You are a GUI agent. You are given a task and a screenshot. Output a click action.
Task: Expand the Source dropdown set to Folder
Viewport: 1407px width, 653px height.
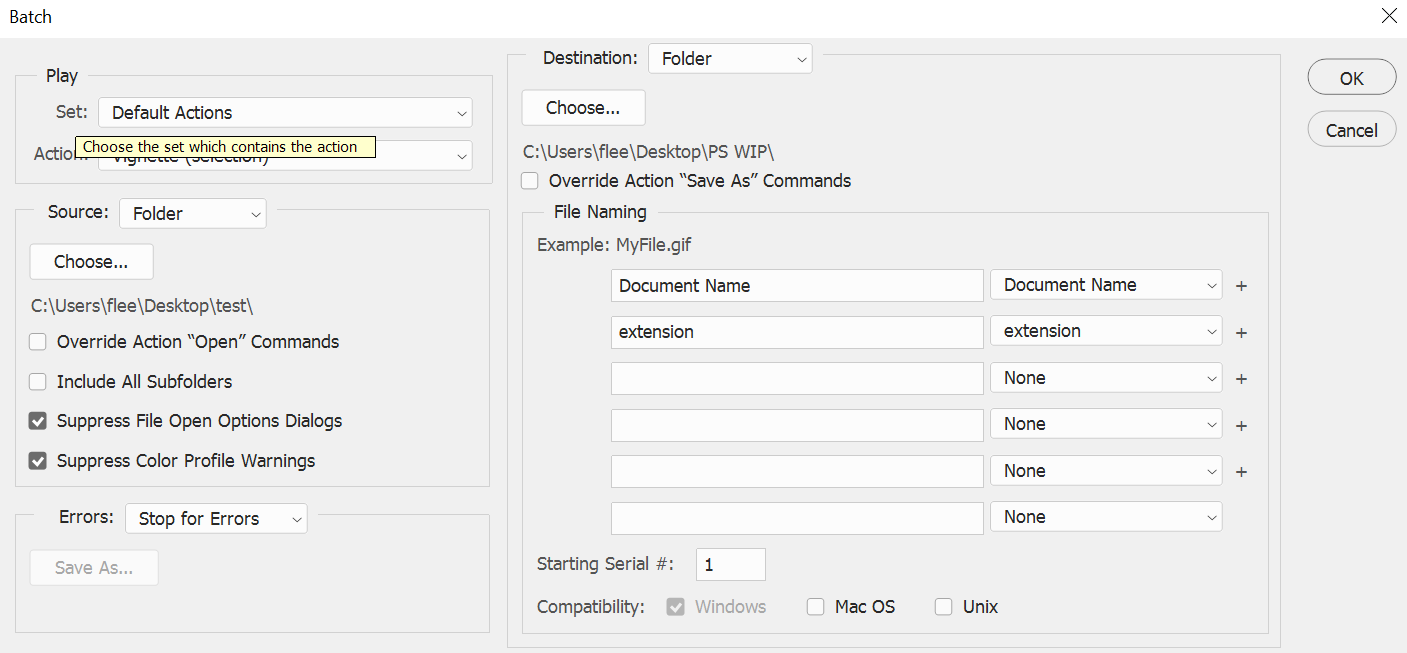(193, 213)
